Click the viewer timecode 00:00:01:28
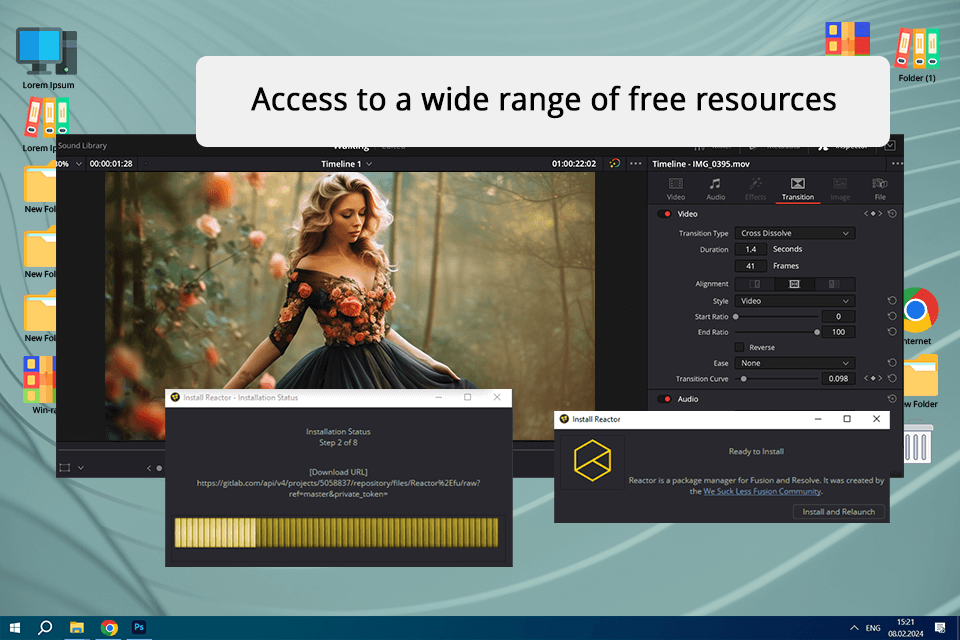Viewport: 960px width, 640px height. [111, 164]
